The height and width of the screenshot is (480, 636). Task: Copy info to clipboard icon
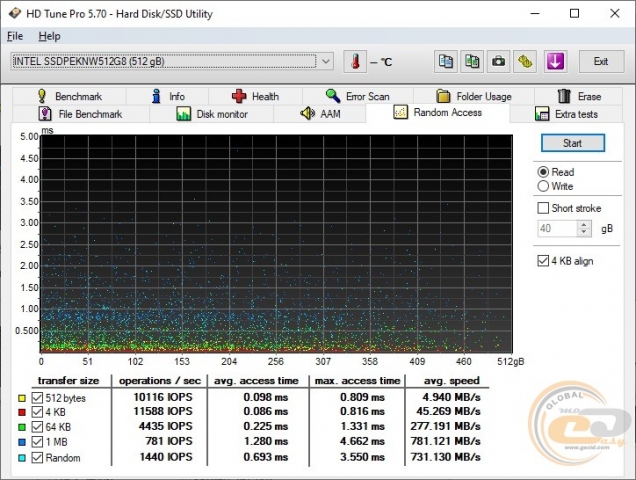(x=446, y=62)
